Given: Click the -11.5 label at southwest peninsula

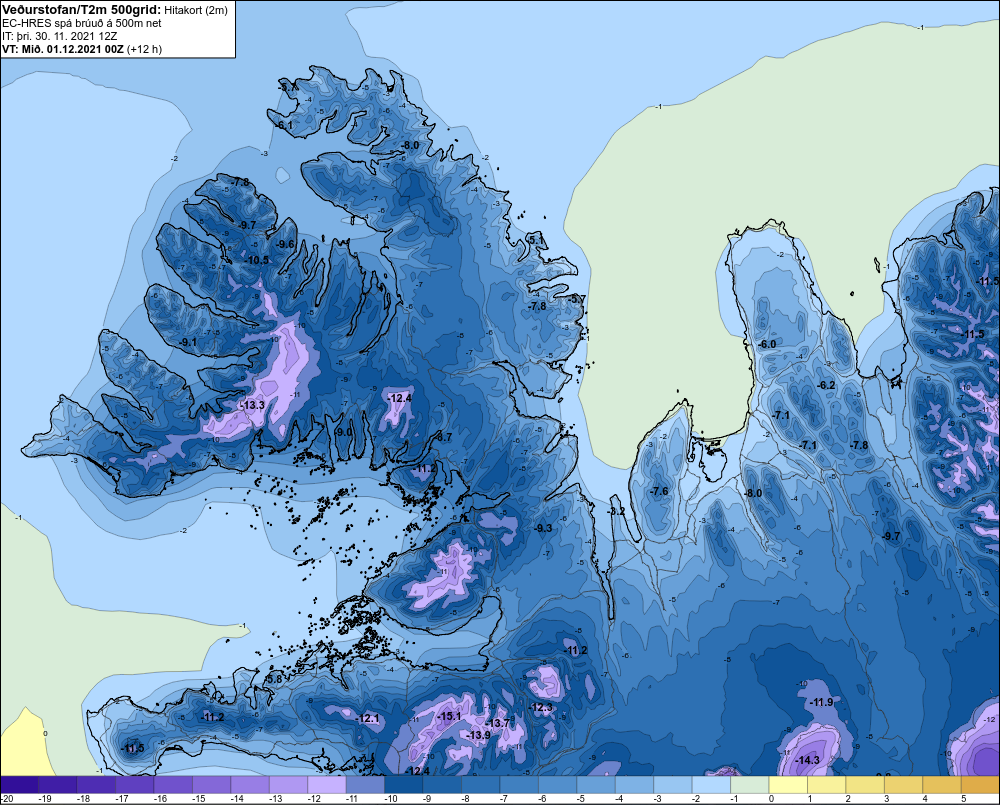Looking at the screenshot, I should tap(133, 748).
